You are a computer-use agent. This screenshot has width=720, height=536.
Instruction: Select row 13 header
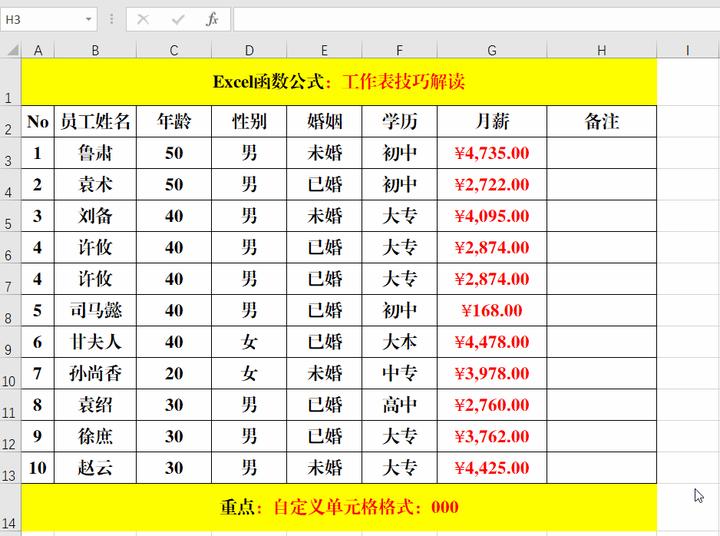(x=10, y=468)
